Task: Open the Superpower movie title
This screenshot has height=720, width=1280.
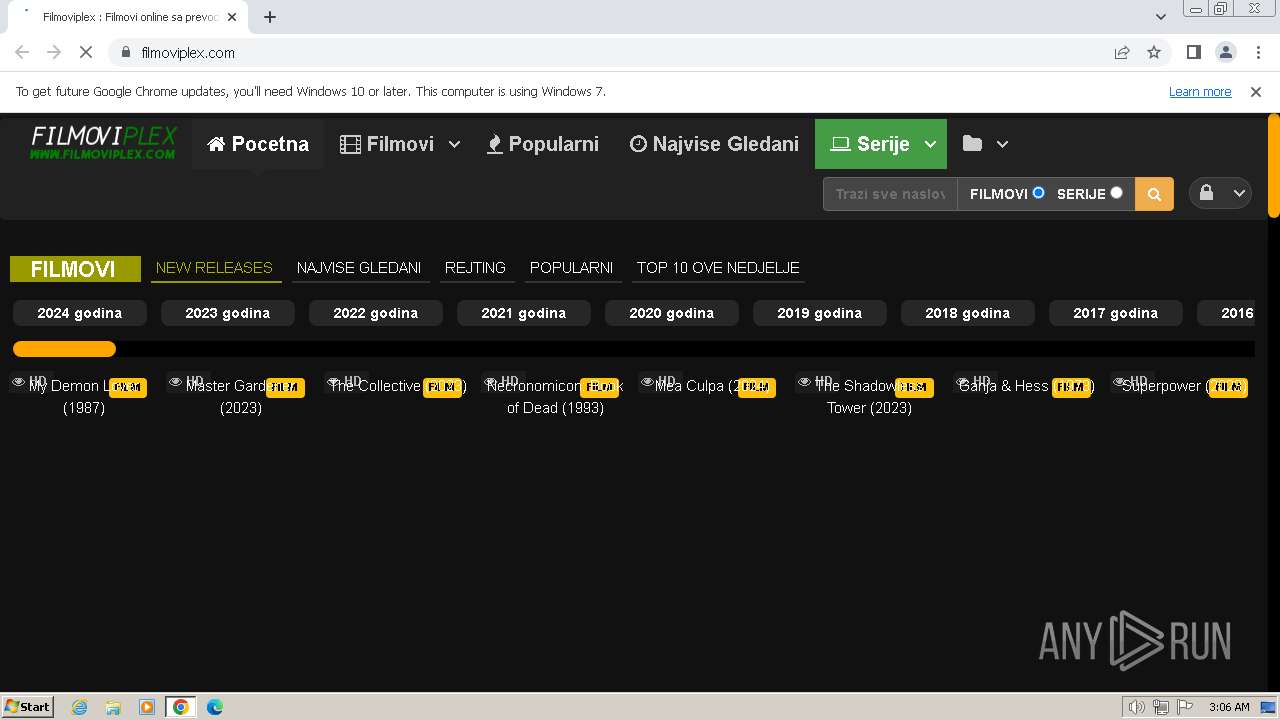Action: click(x=1184, y=386)
